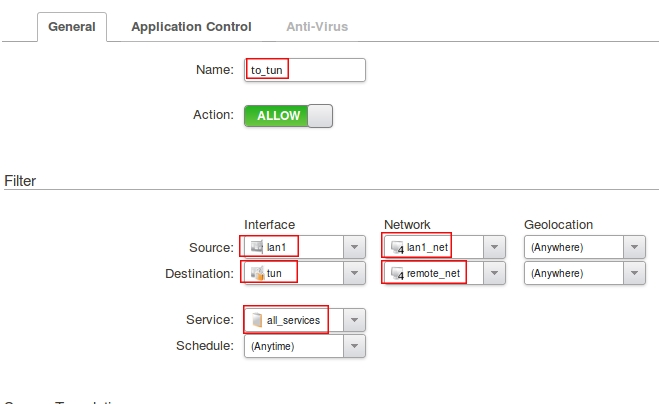The height and width of the screenshot is (404, 659).
Task: Open the Source Network dropdown arrow
Action: 495,247
